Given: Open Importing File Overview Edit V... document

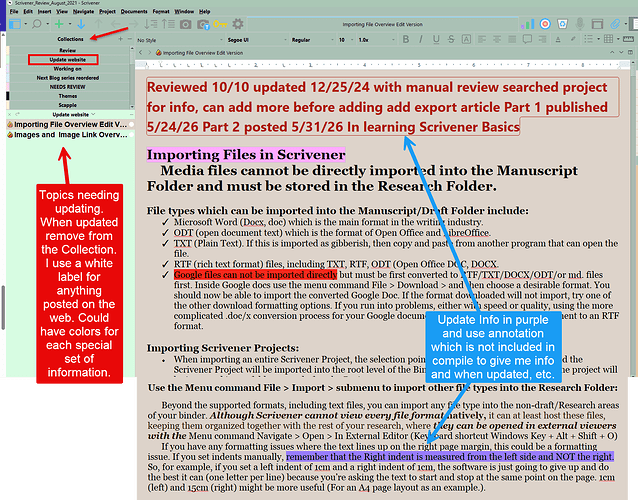Looking at the screenshot, I should [x=70, y=124].
